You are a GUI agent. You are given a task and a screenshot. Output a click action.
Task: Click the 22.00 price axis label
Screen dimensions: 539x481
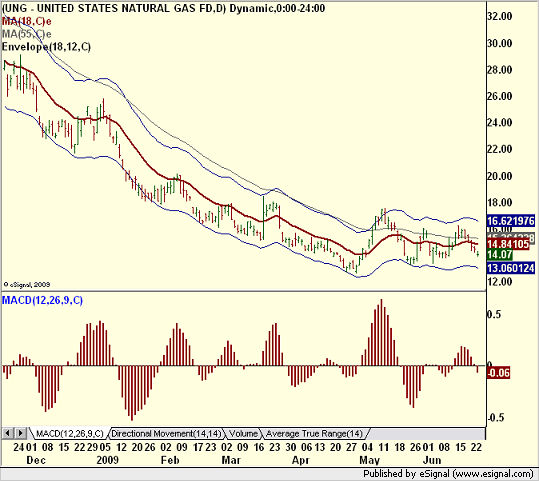(x=499, y=149)
